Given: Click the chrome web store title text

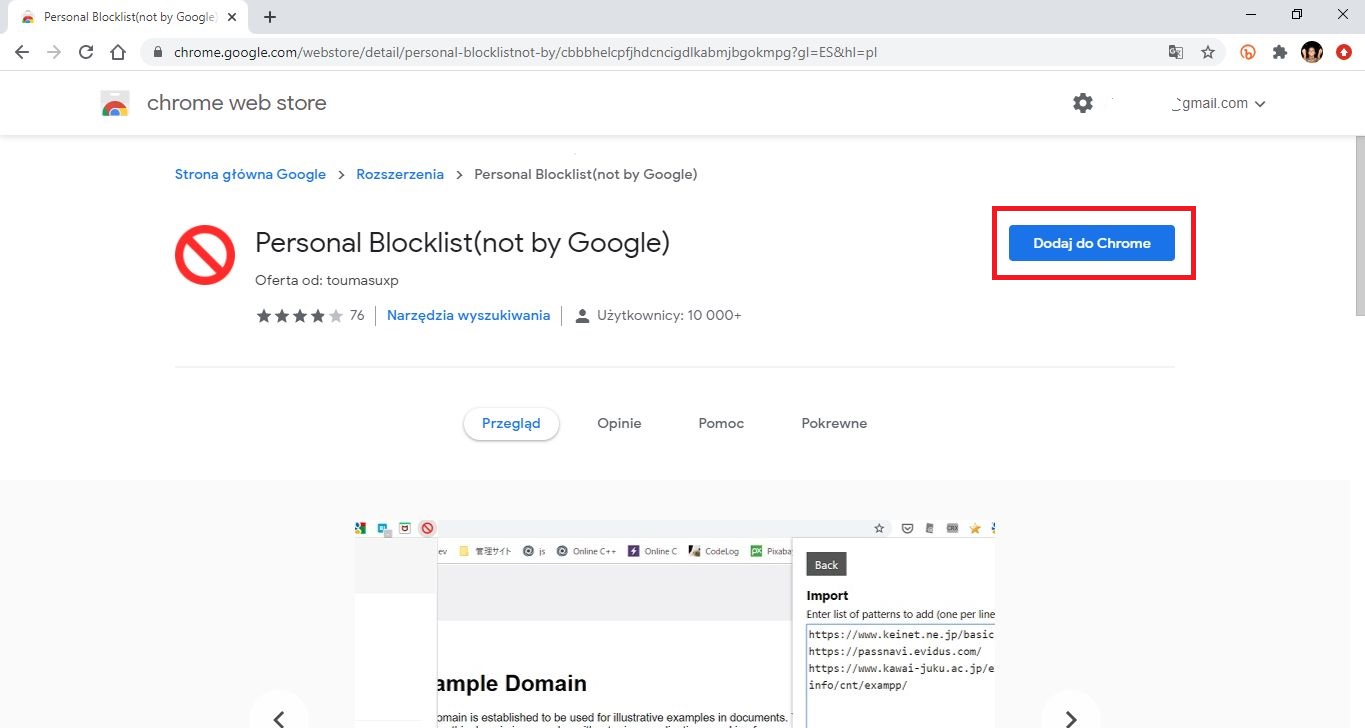Looking at the screenshot, I should (x=236, y=103).
